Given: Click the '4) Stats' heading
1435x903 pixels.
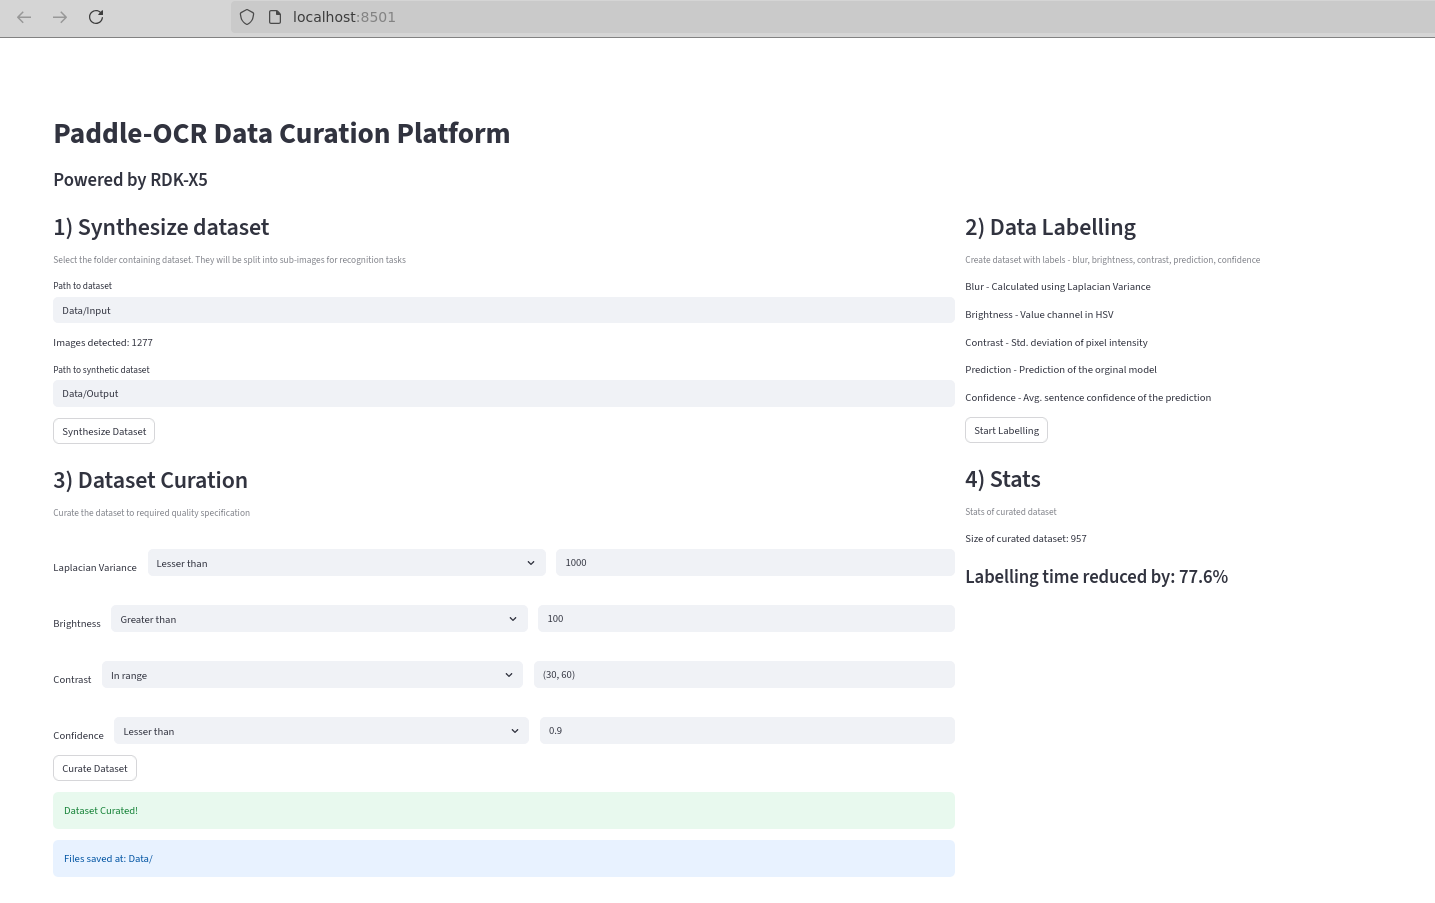Looking at the screenshot, I should (x=1003, y=479).
